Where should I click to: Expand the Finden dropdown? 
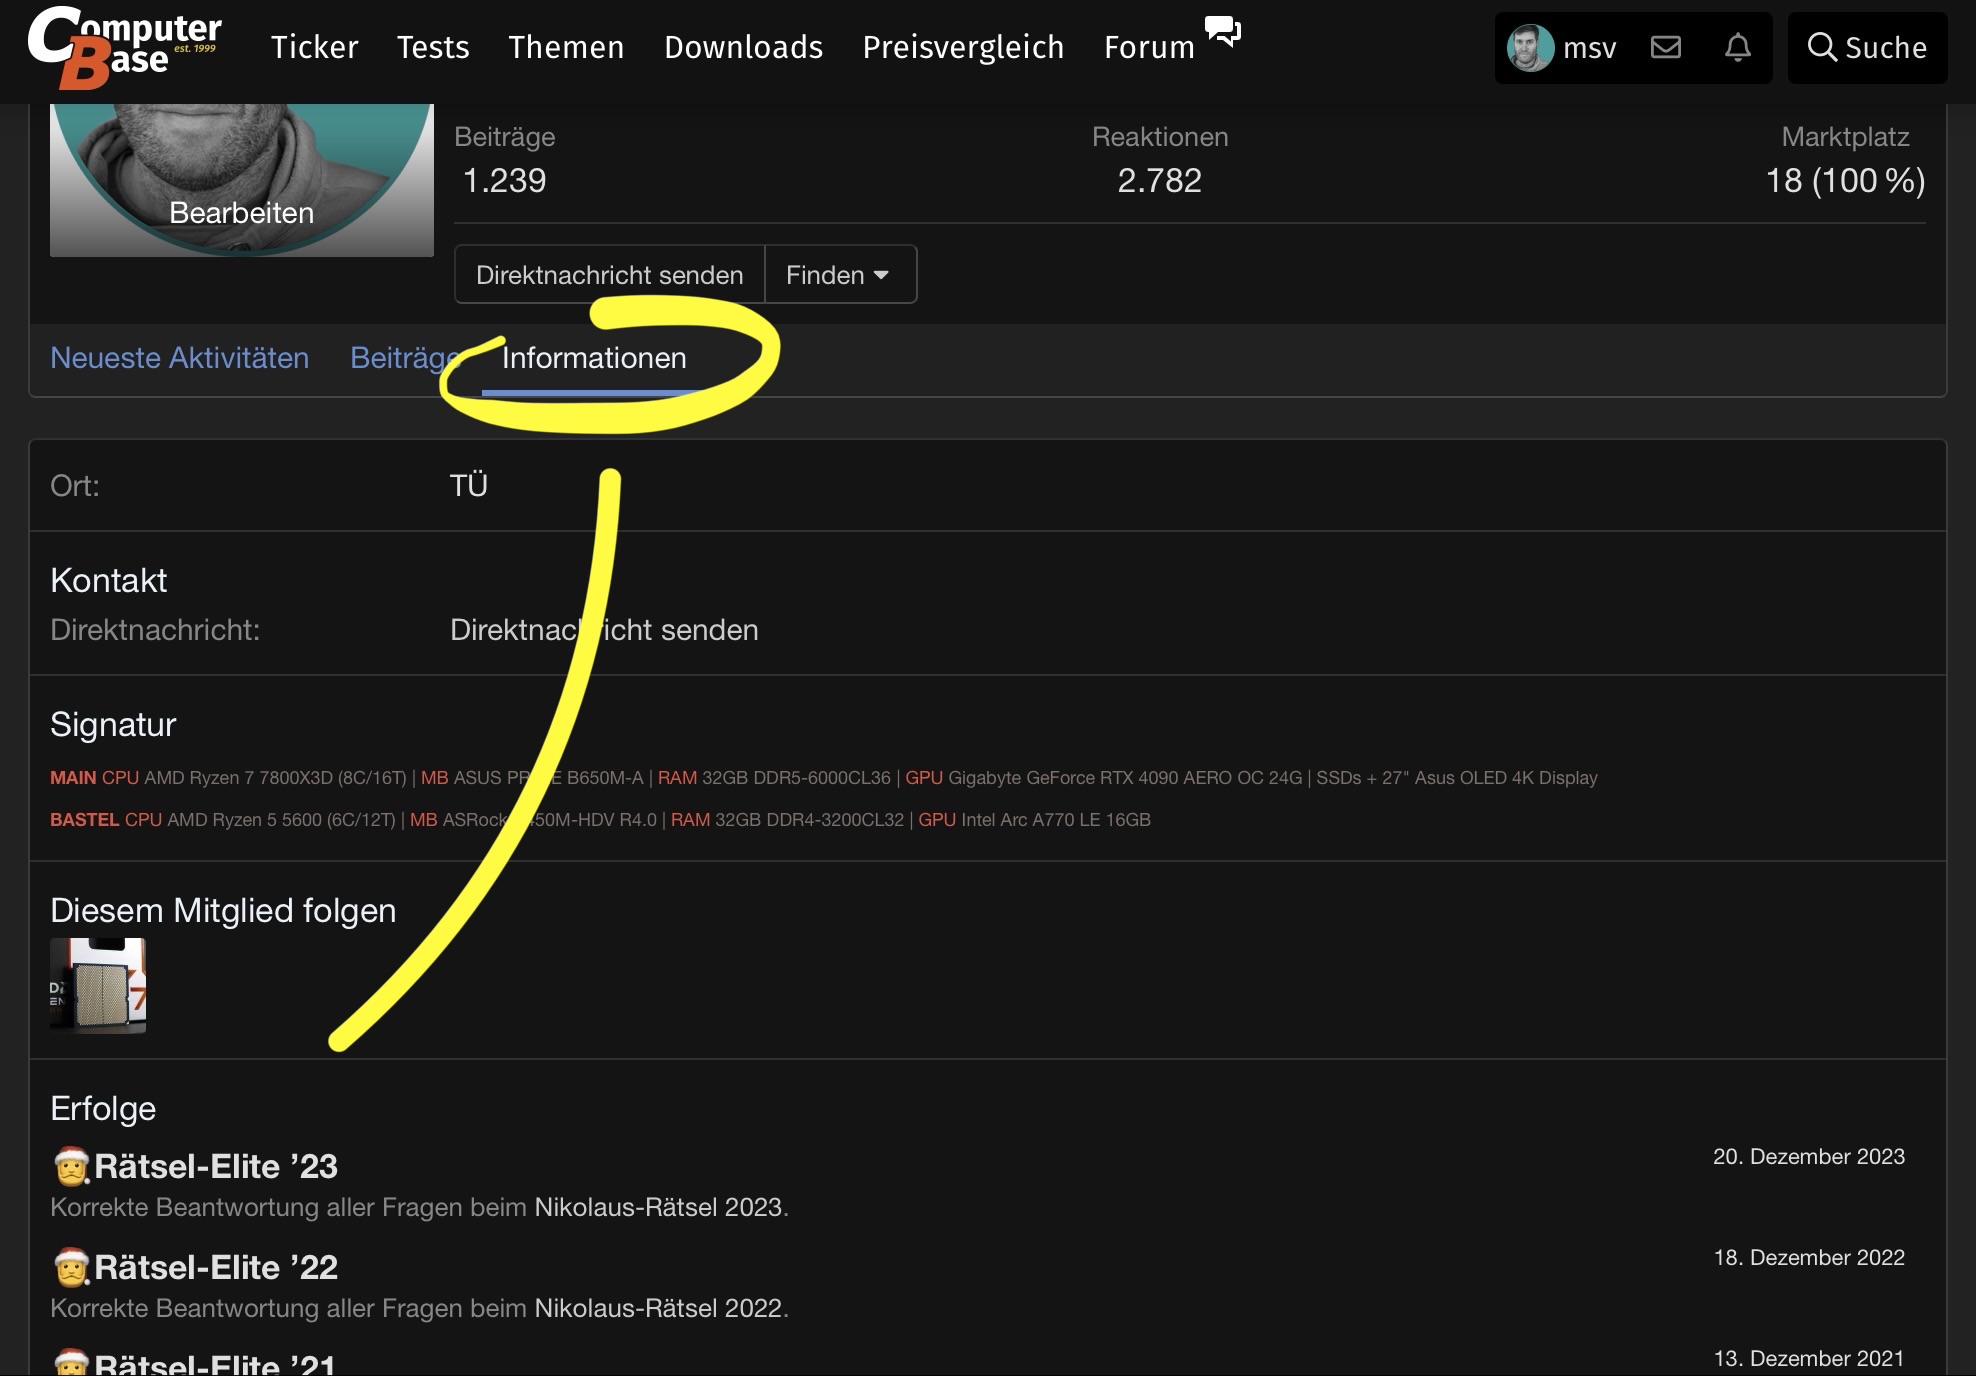(838, 275)
